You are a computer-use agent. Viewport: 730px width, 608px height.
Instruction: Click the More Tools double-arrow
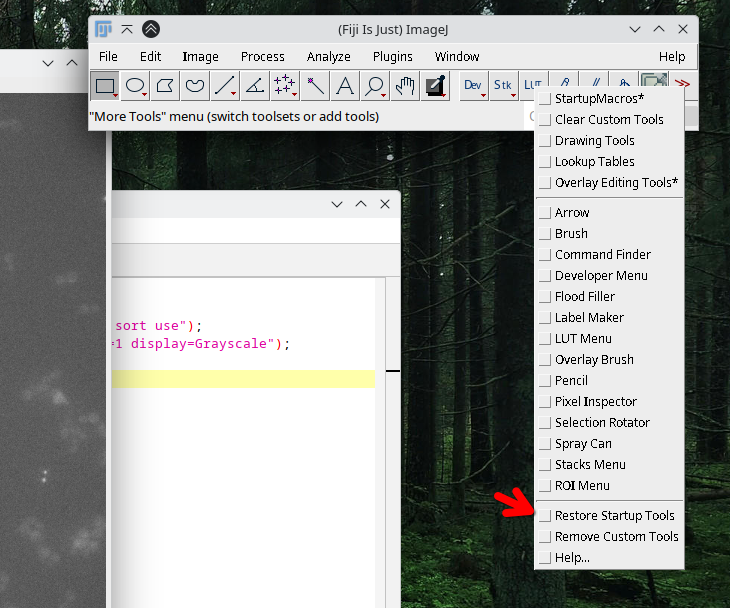[683, 86]
